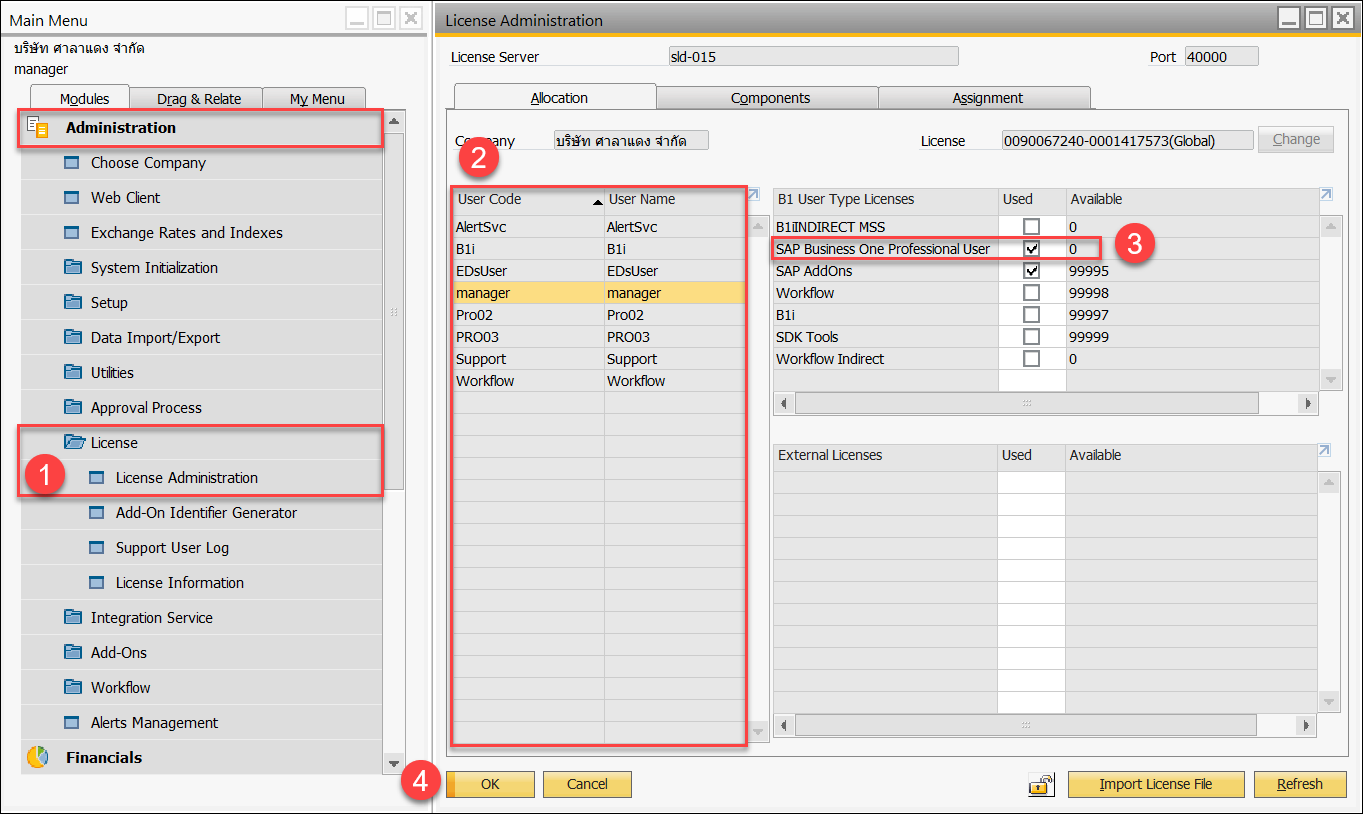Click the lock icon beside Import License File

coord(1041,785)
